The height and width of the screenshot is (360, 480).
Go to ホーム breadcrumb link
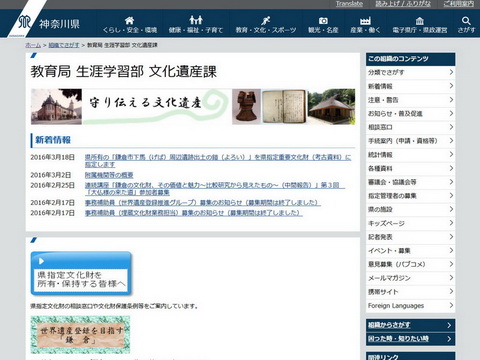[x=33, y=45]
